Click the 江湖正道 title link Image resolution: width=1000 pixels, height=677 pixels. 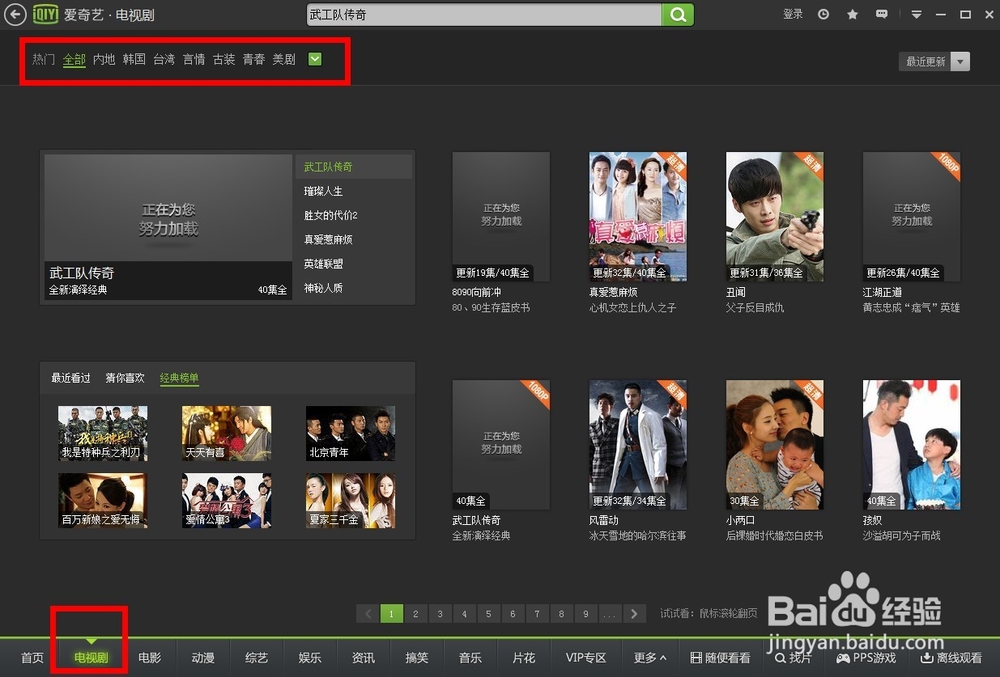[882, 292]
